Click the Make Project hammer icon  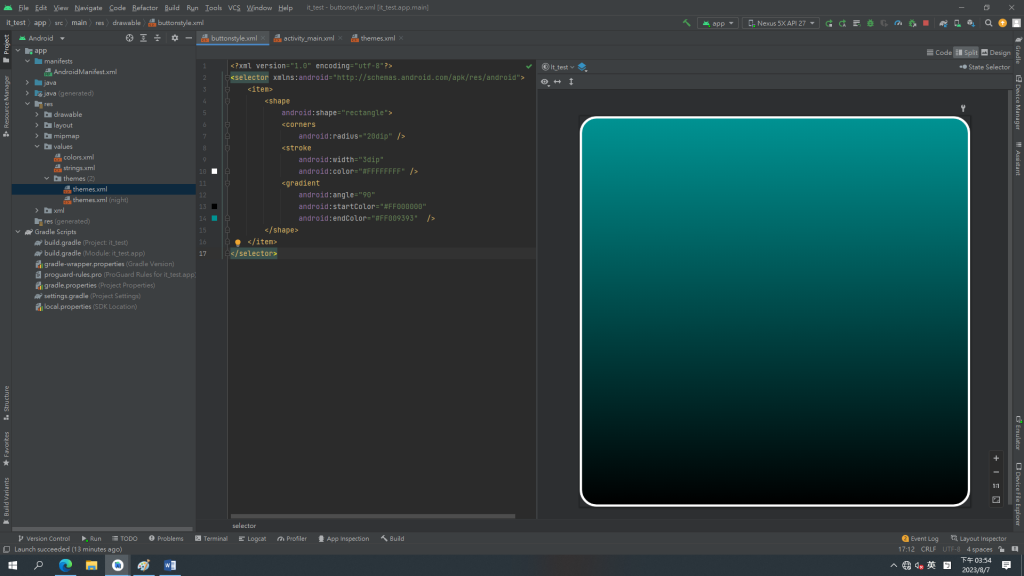[686, 23]
